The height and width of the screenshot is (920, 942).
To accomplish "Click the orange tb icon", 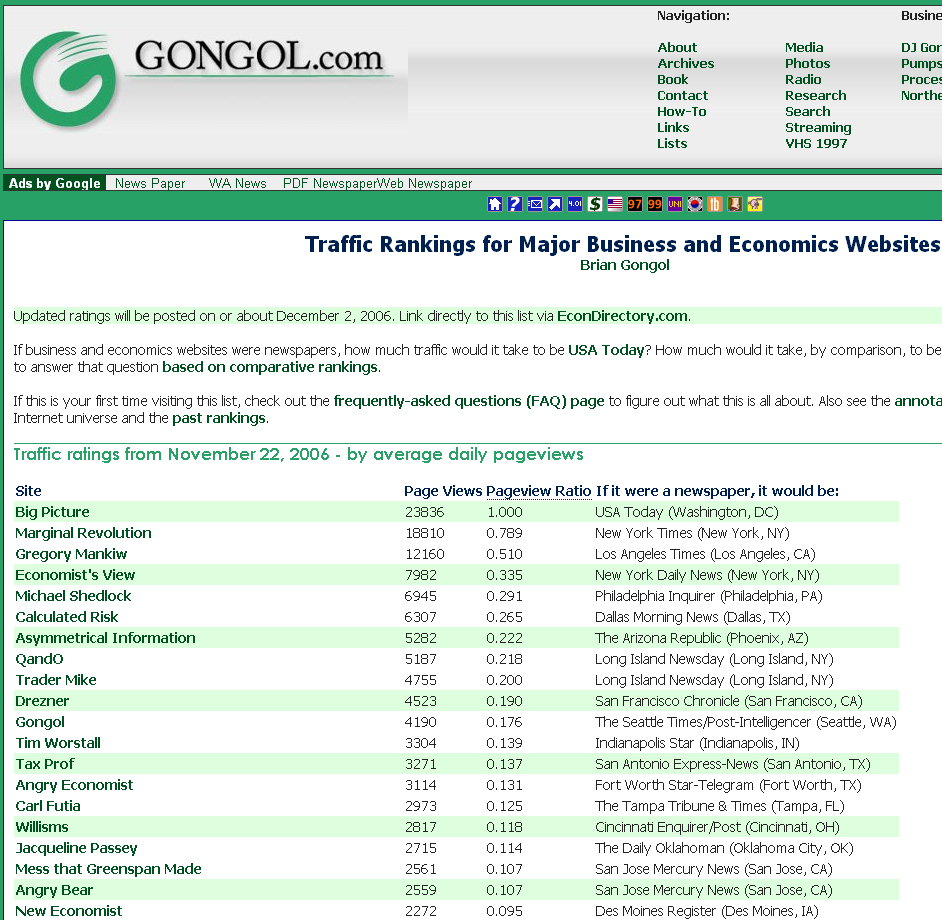I will pyautogui.click(x=715, y=204).
